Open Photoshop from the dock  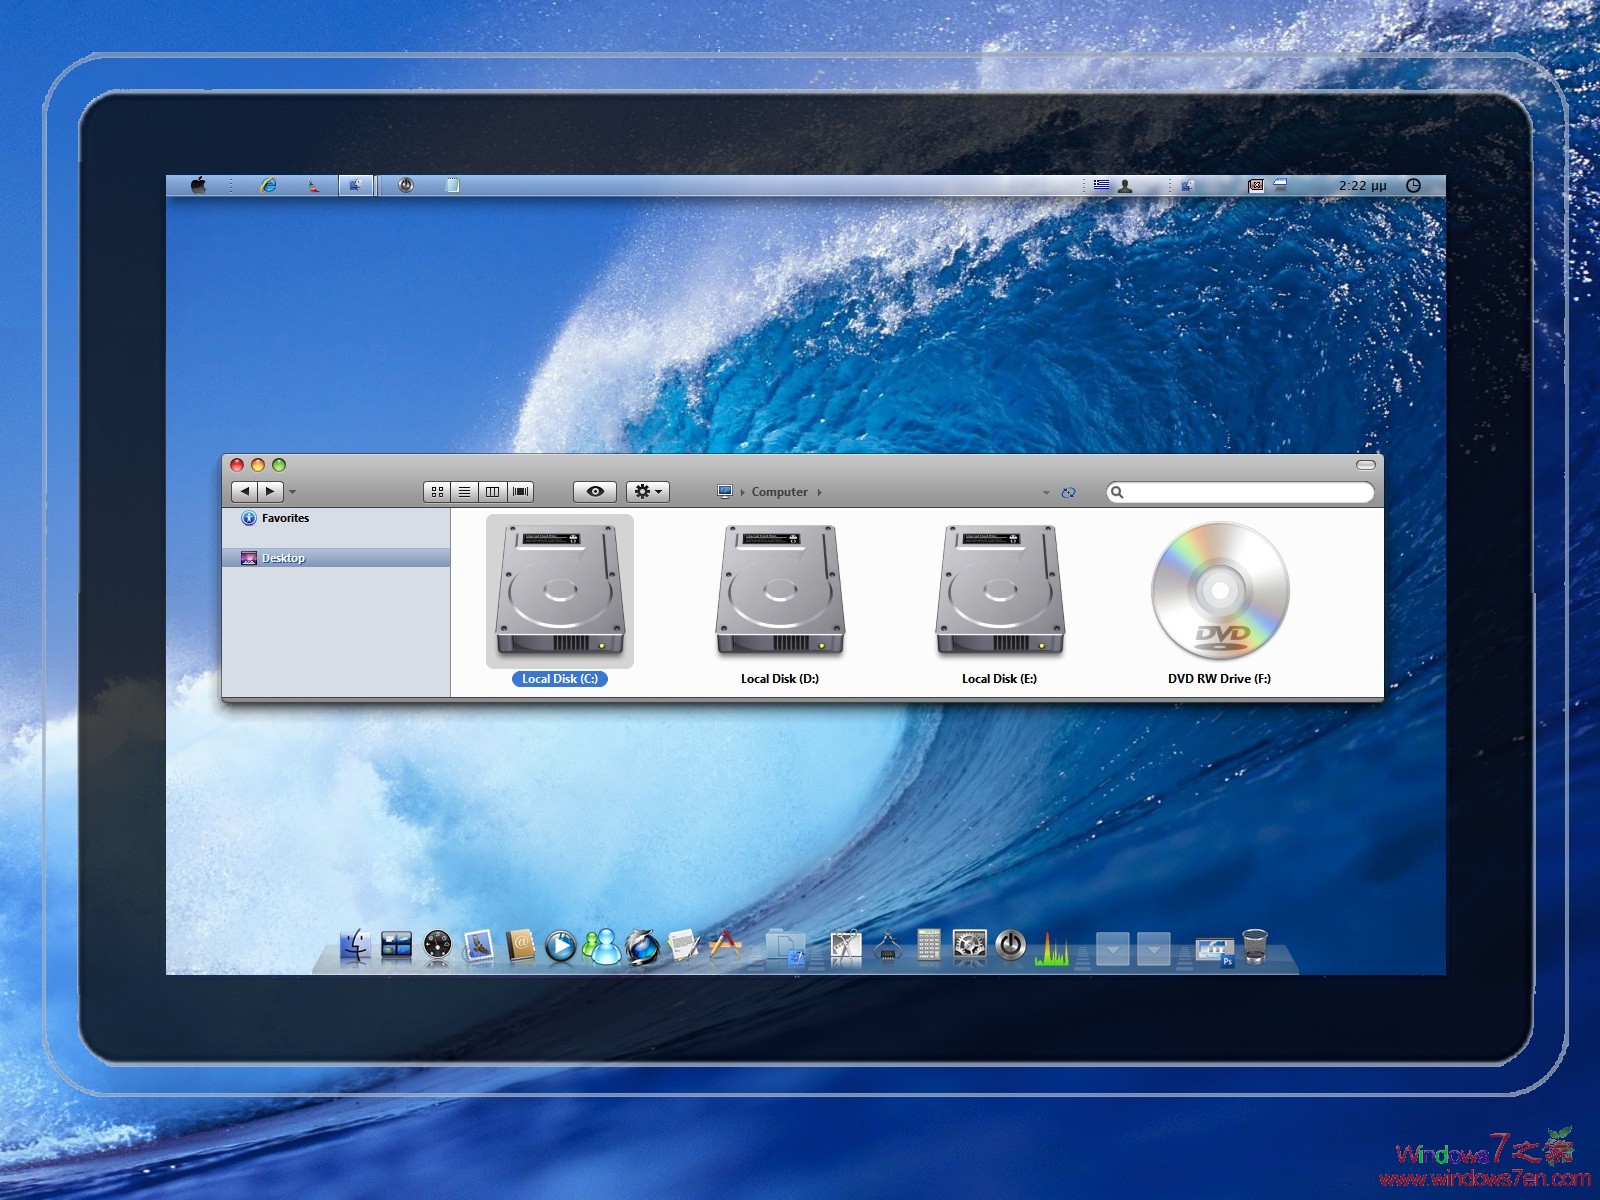(1213, 949)
